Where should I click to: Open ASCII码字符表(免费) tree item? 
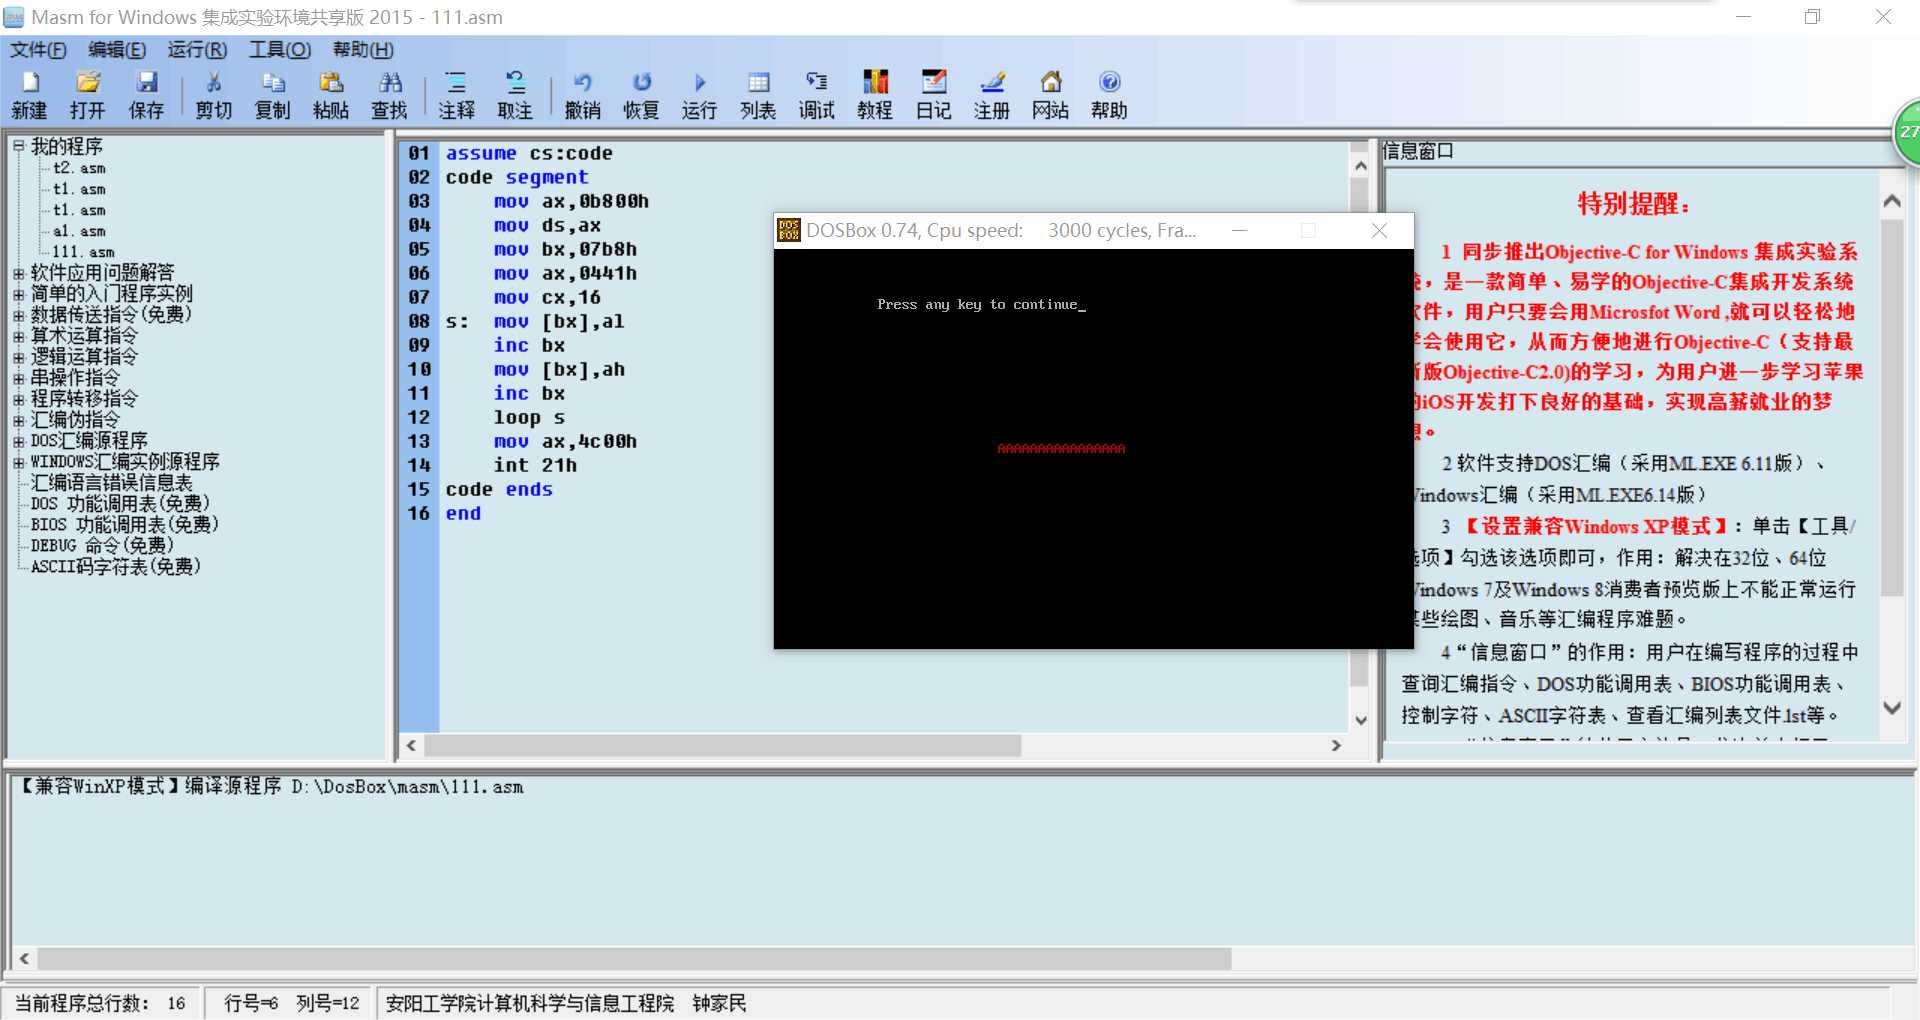(116, 567)
